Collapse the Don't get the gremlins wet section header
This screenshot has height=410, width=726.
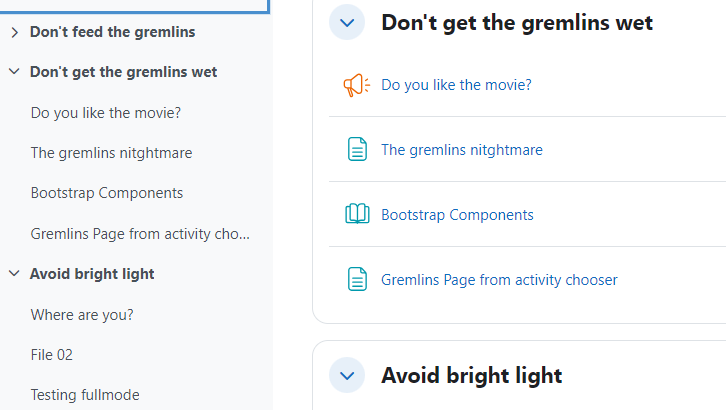(x=347, y=22)
